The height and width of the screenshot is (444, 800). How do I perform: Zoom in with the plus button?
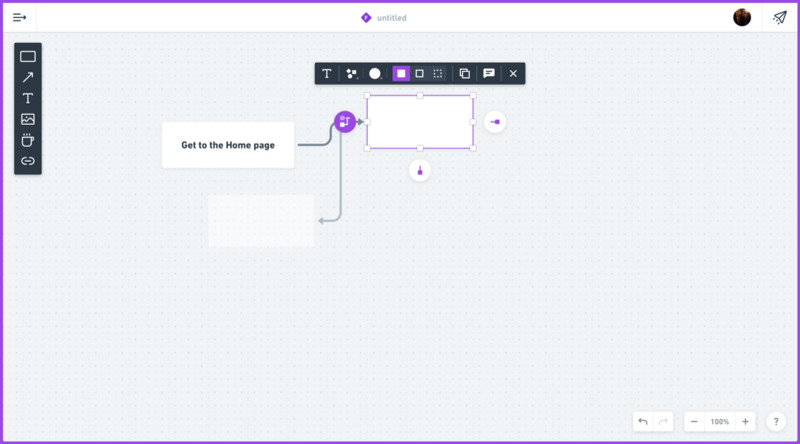pyautogui.click(x=745, y=422)
